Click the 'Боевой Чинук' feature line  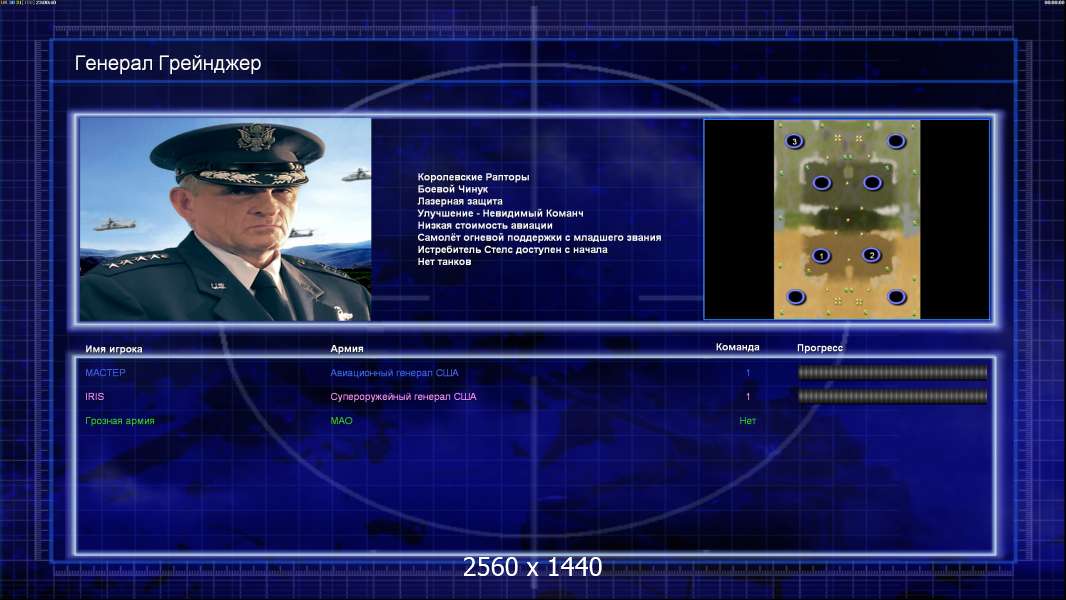point(453,189)
